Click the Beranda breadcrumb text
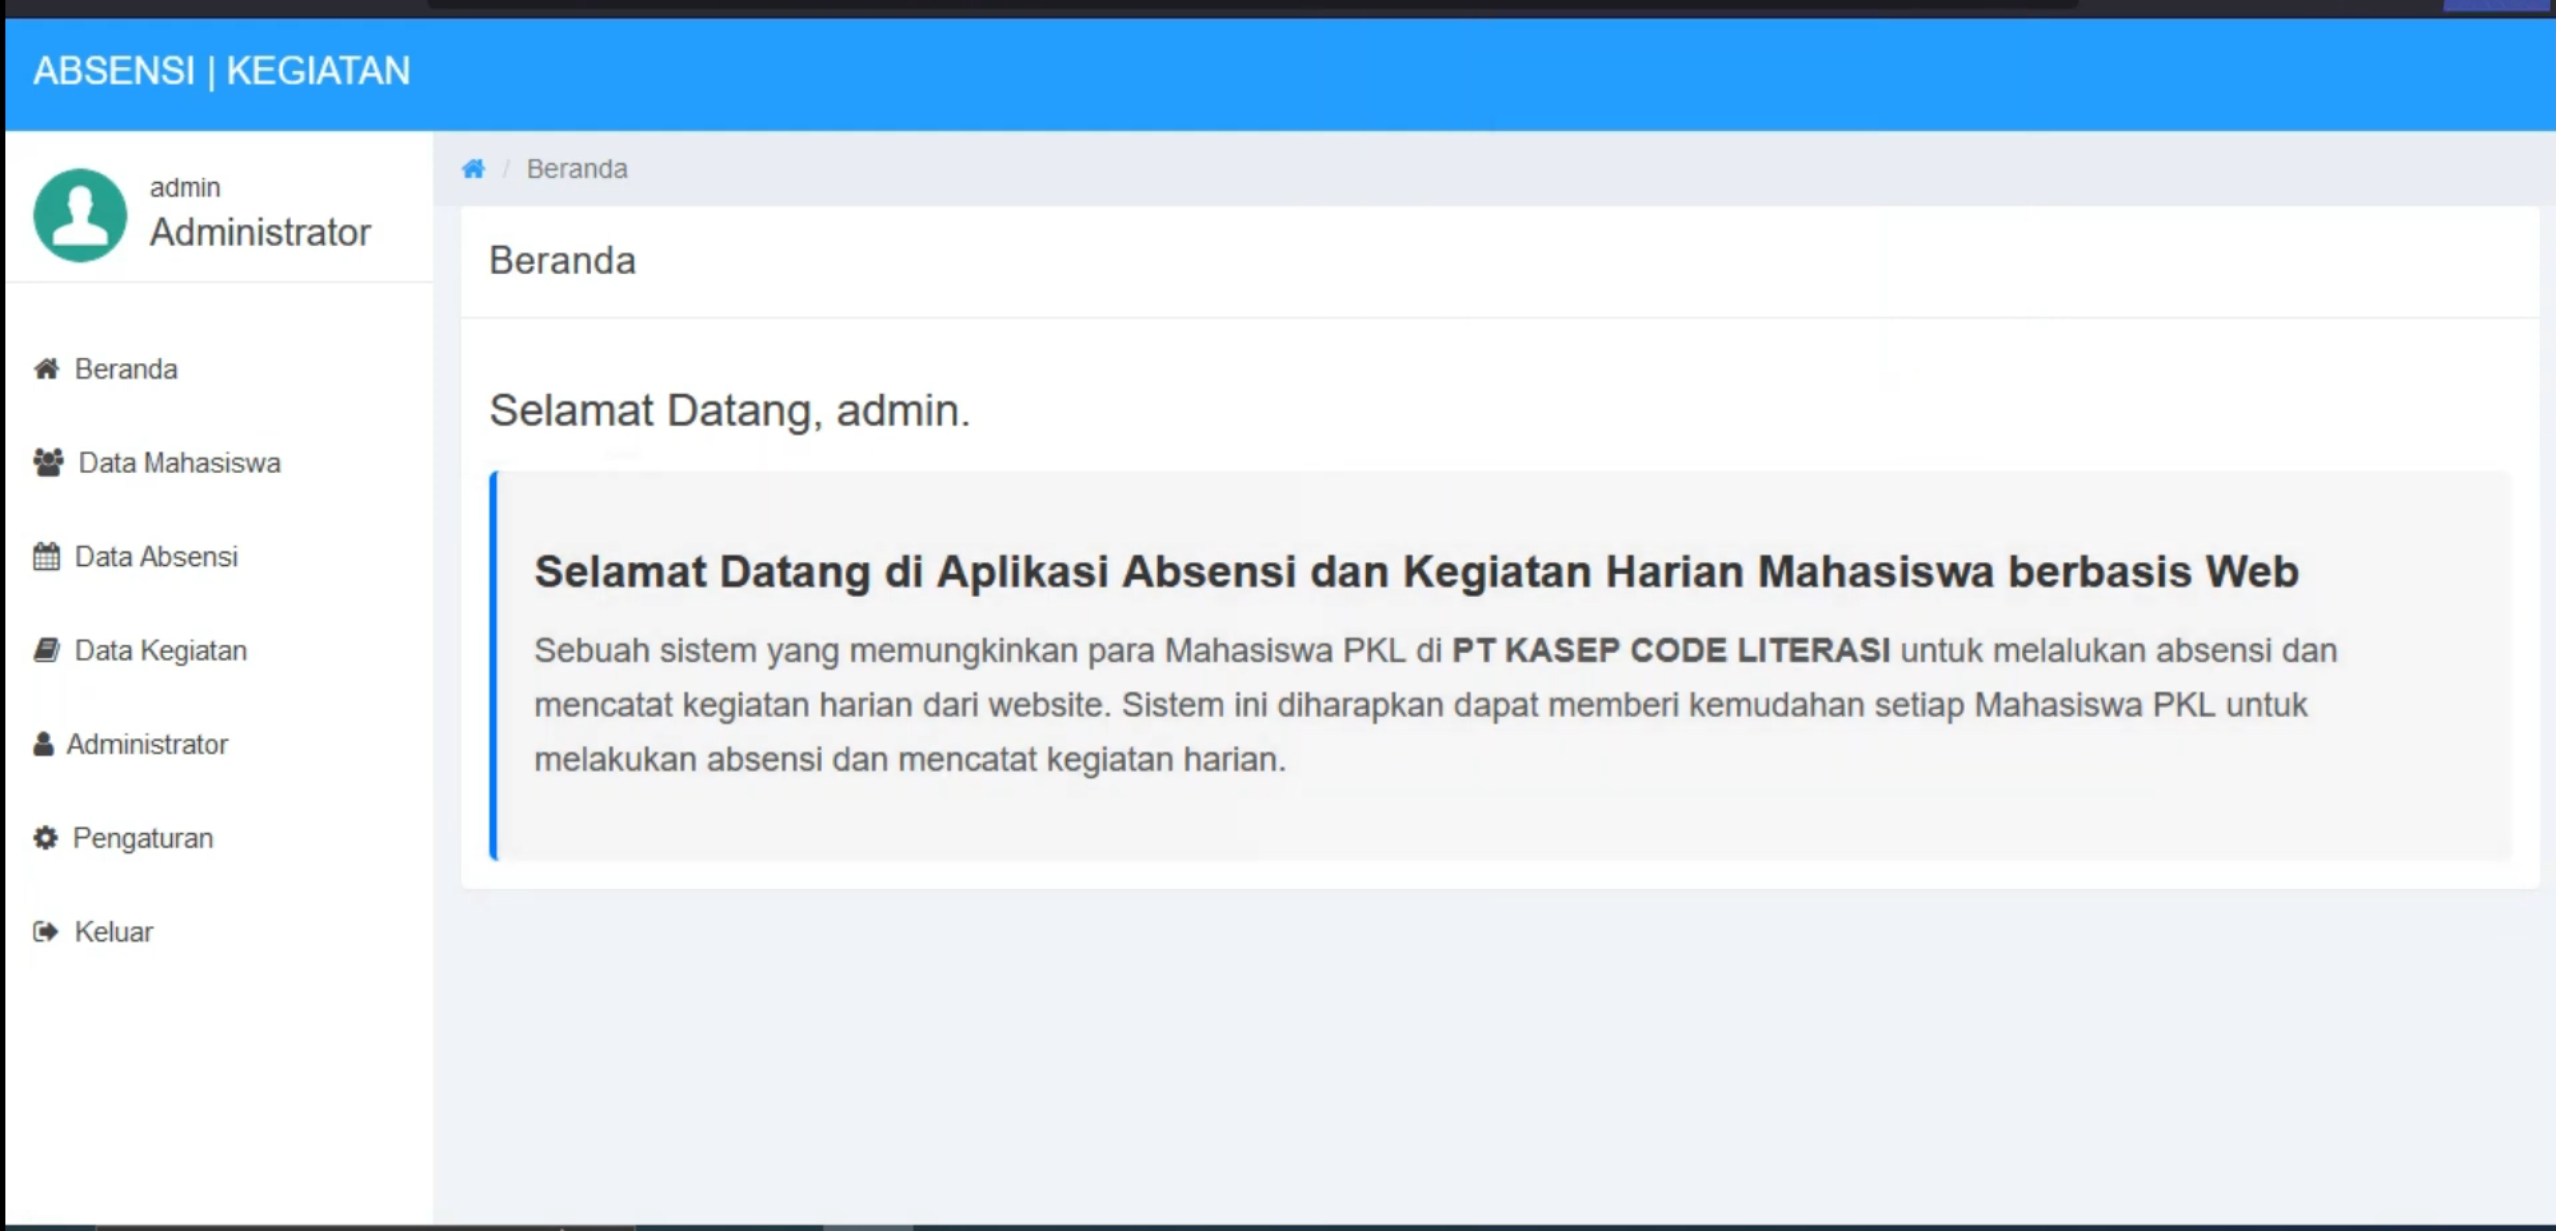The height and width of the screenshot is (1231, 2556). 577,169
